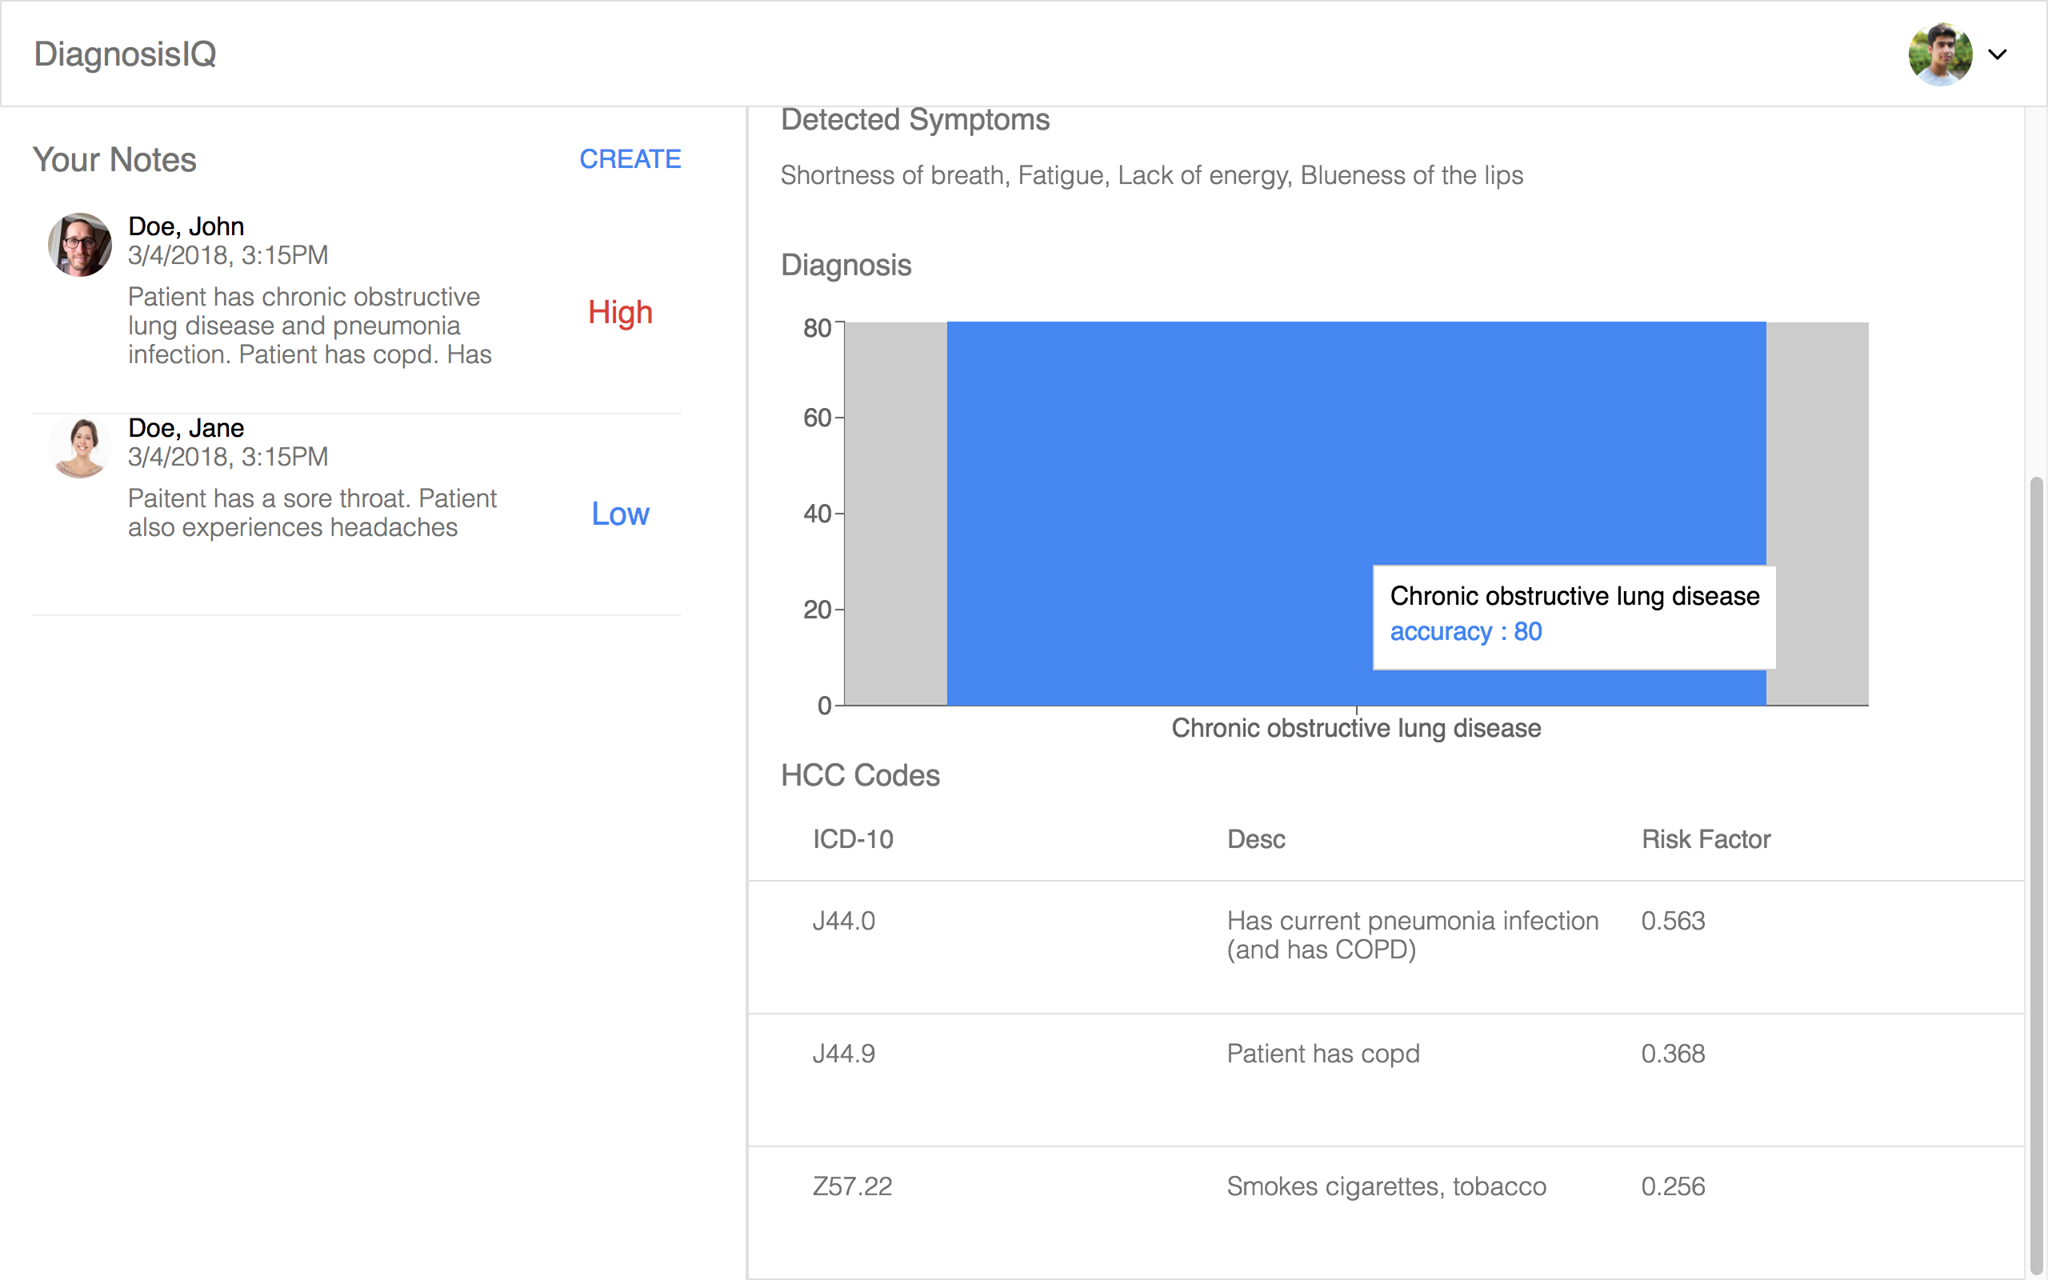Click John Doe's profile photo
Image resolution: width=2048 pixels, height=1280 pixels.
[80, 244]
